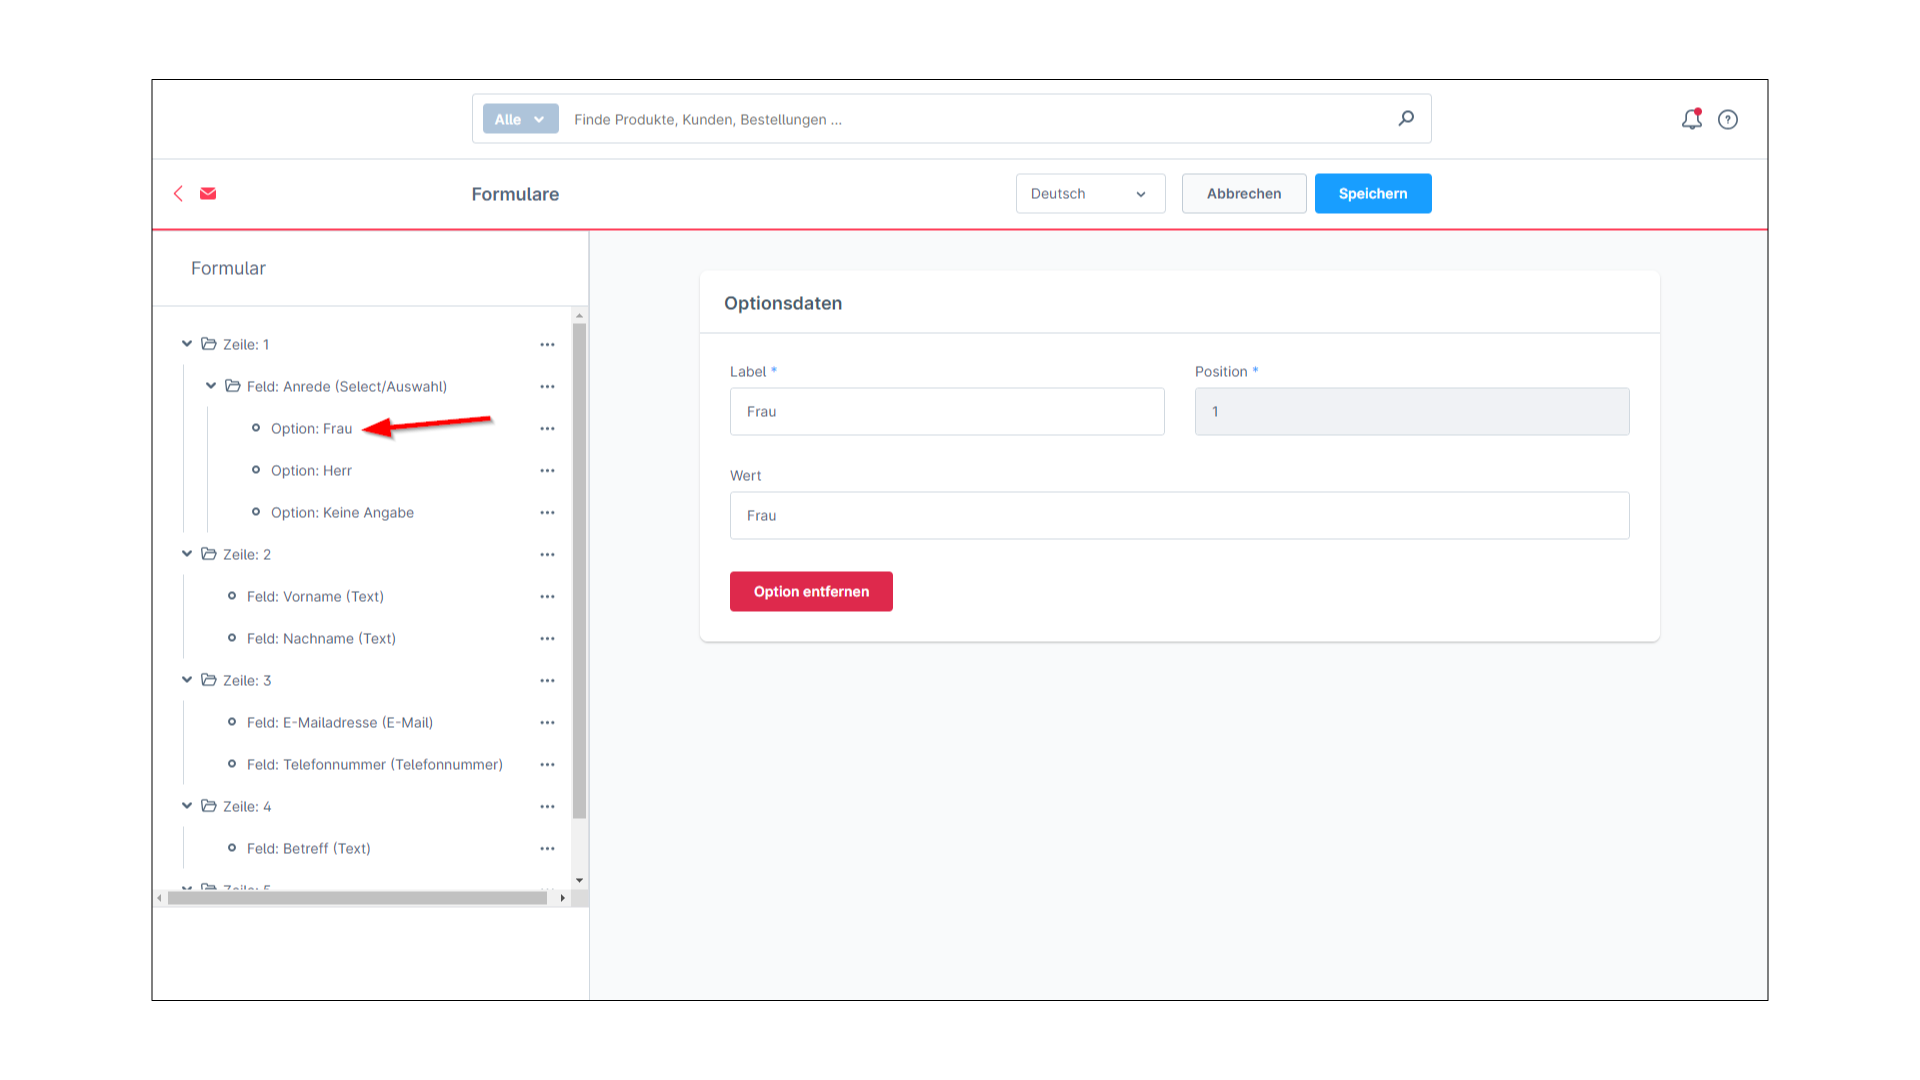1920x1080 pixels.
Task: Collapse the Zeile: 1 tree node
Action: click(187, 344)
